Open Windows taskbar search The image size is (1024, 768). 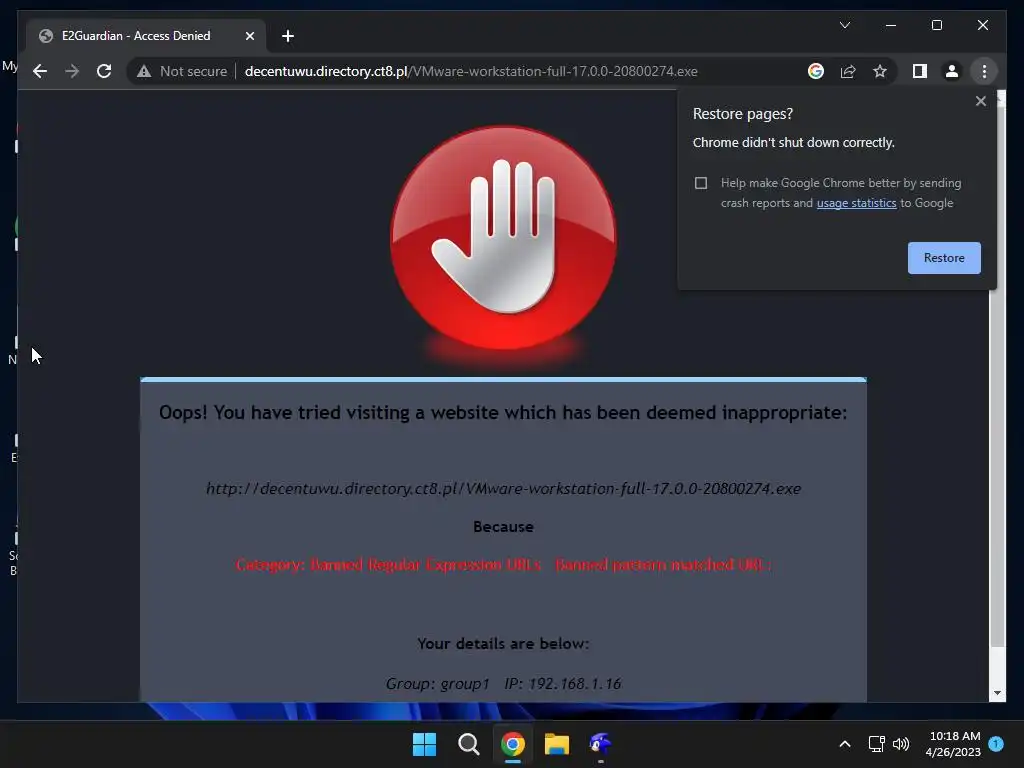[468, 744]
